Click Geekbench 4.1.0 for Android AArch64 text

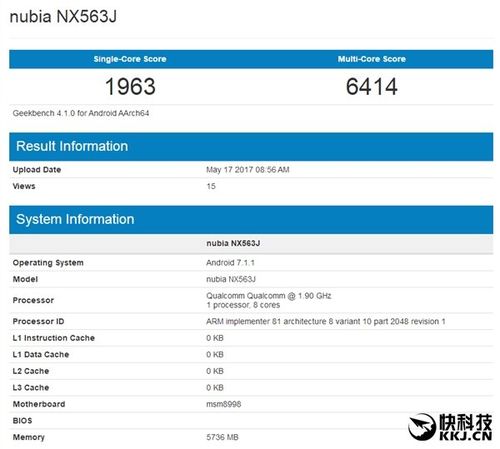pyautogui.click(x=81, y=113)
